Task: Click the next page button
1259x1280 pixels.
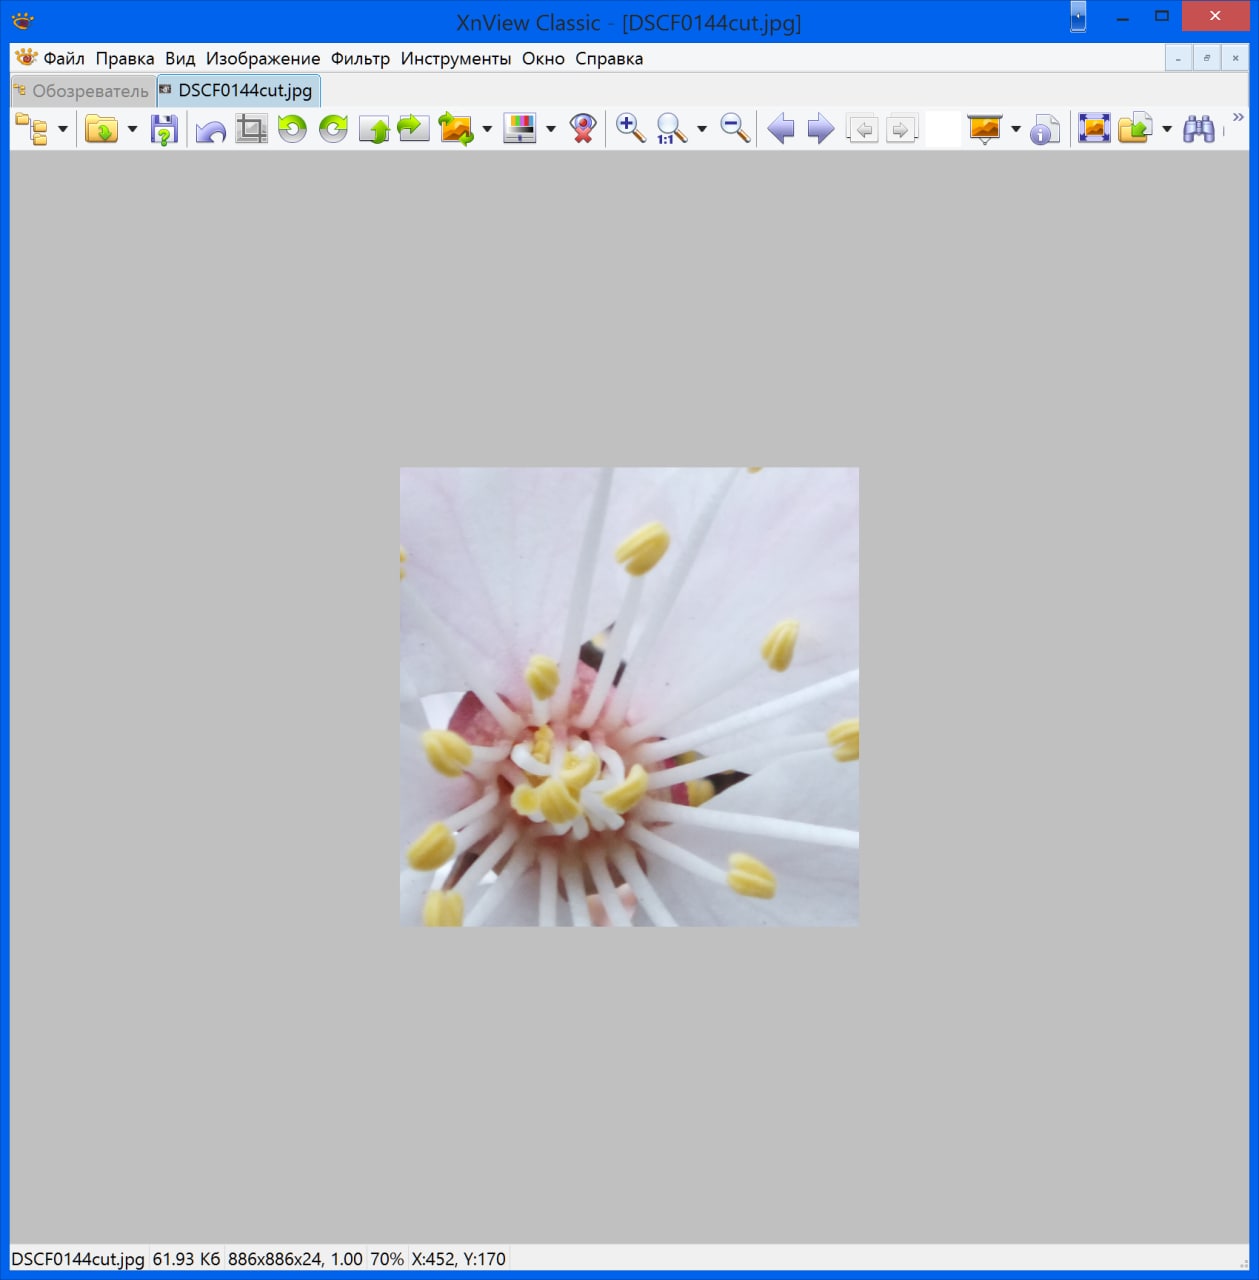Action: [x=902, y=129]
